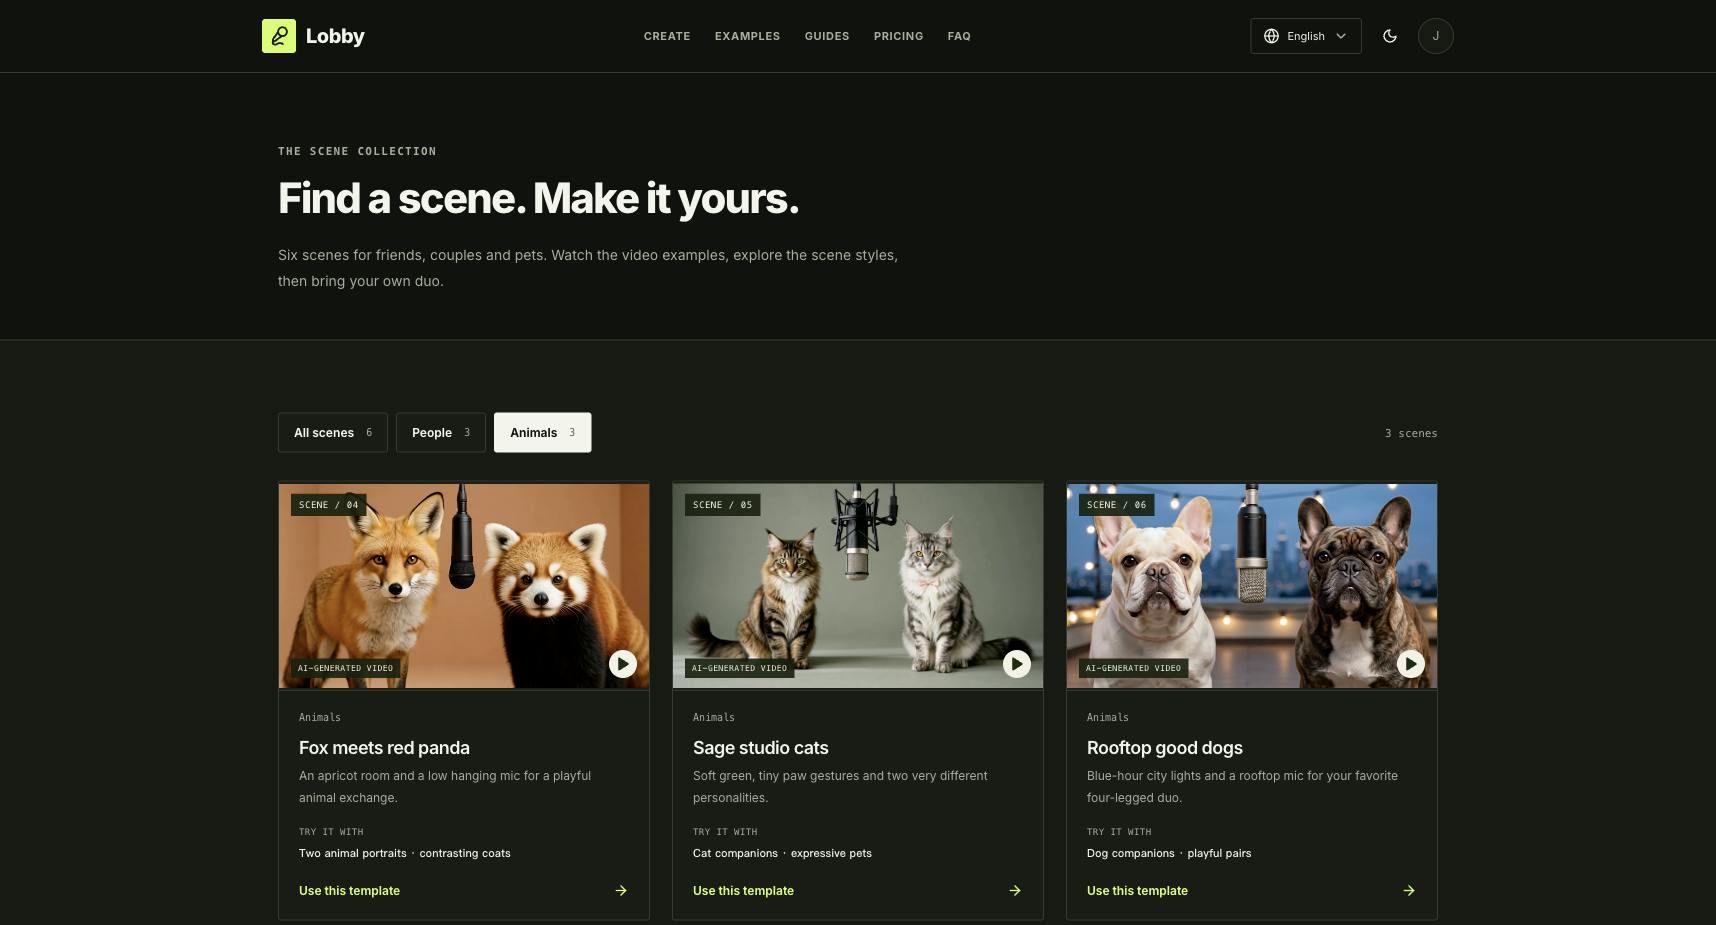Toggle dark mode with the moon icon

pos(1390,36)
